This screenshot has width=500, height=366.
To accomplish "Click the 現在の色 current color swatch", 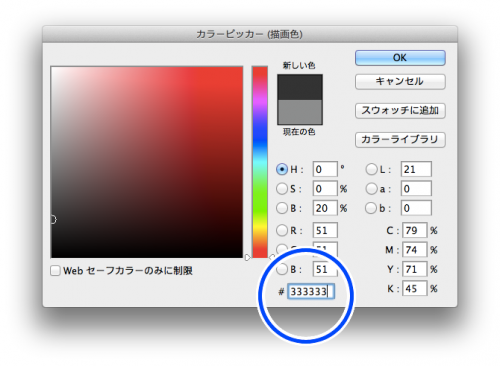I will (300, 112).
